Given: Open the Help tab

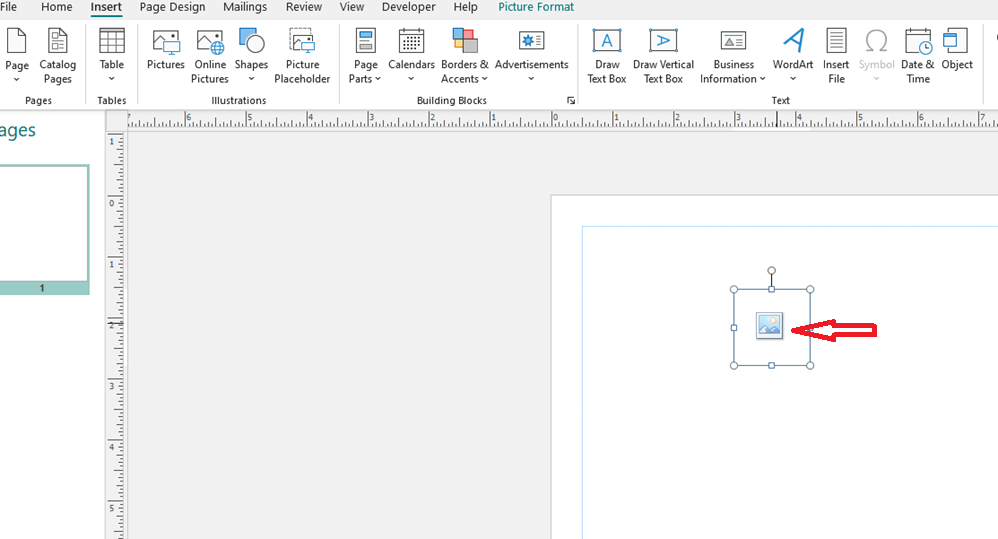Looking at the screenshot, I should [x=465, y=7].
